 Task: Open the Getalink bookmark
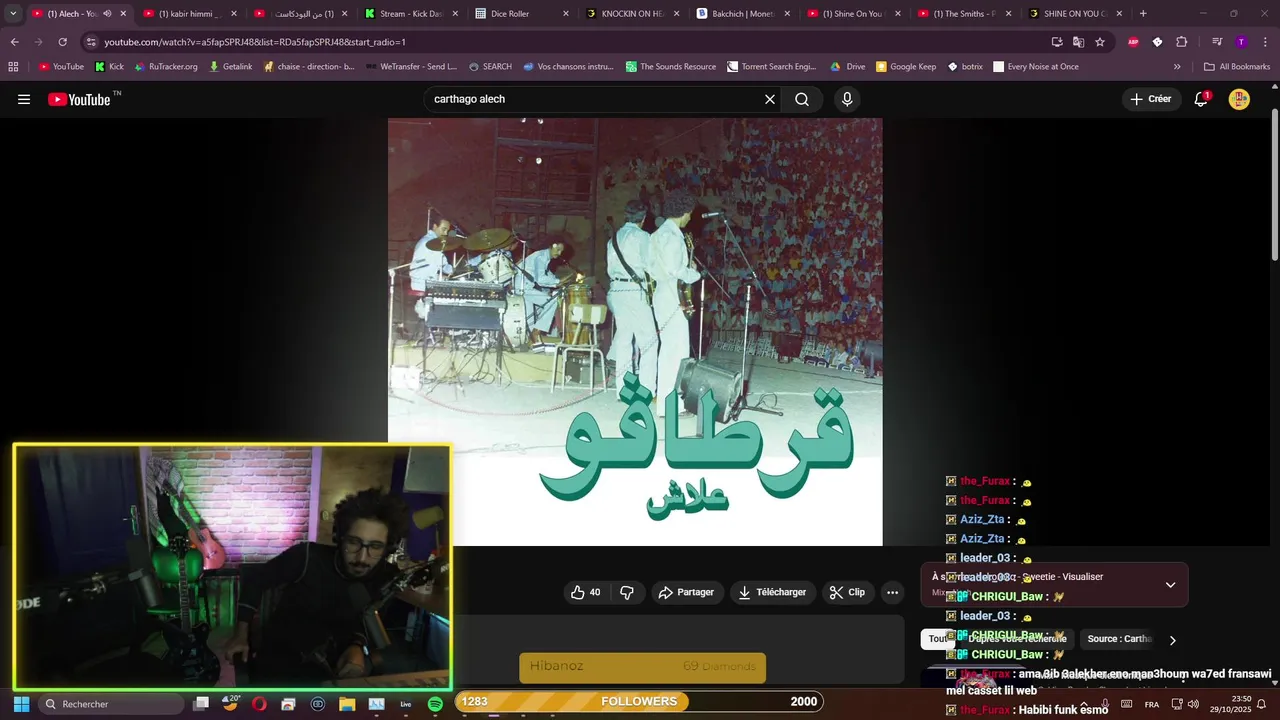tap(230, 67)
